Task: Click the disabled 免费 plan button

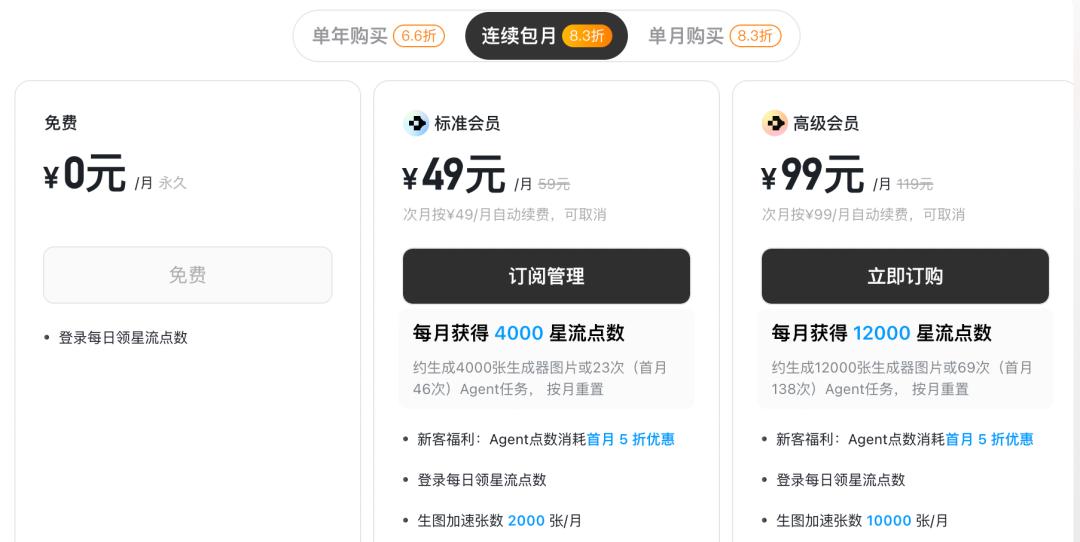Action: click(x=187, y=275)
